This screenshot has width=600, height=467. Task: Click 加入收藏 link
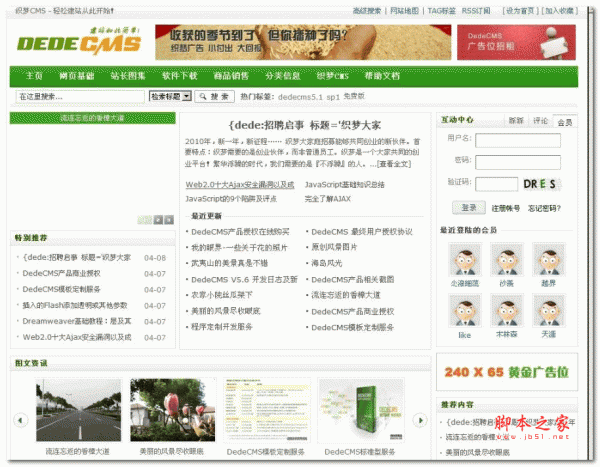[559, 11]
